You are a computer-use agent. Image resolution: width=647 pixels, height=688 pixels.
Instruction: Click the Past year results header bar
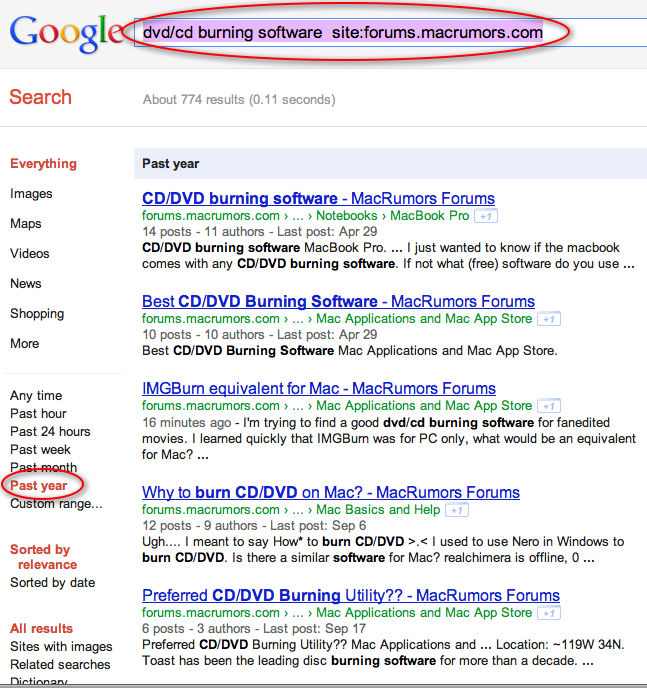coord(390,164)
